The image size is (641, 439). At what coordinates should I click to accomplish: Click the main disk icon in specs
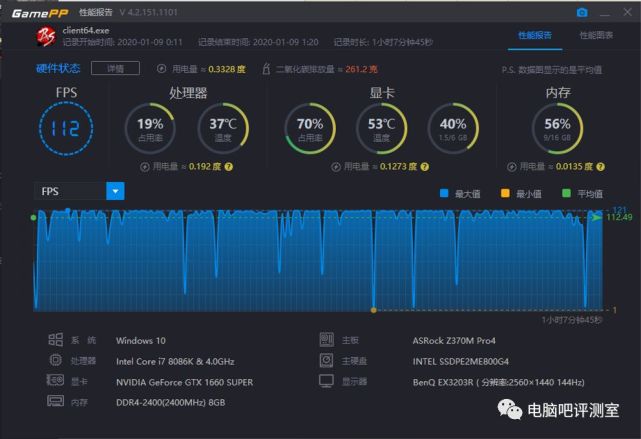[x=327, y=360]
